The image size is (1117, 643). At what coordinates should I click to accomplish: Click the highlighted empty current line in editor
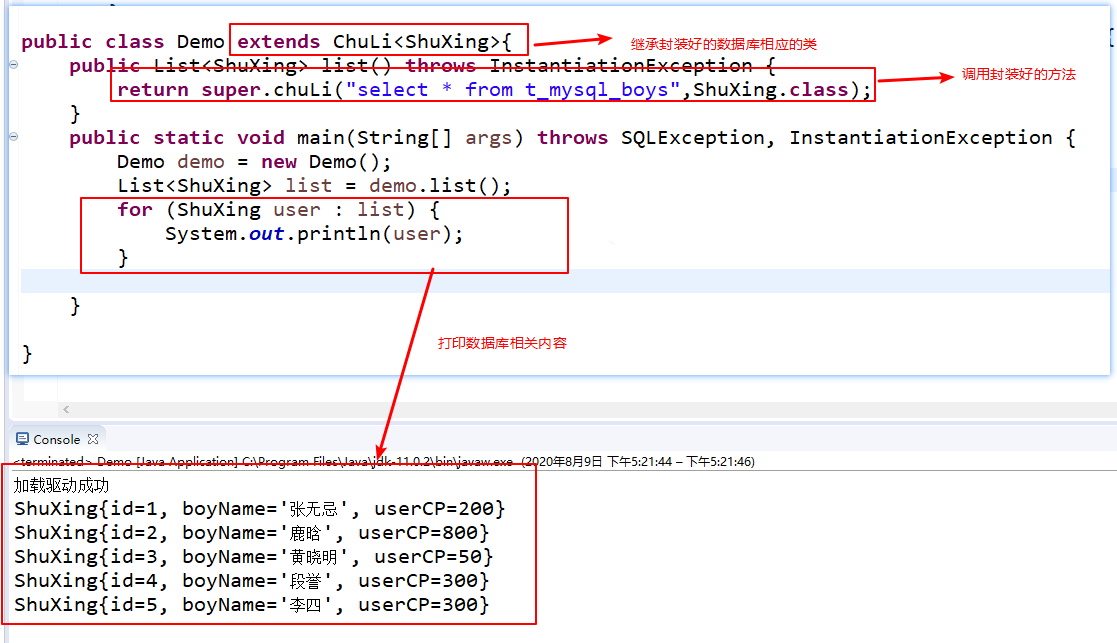[x=565, y=281]
